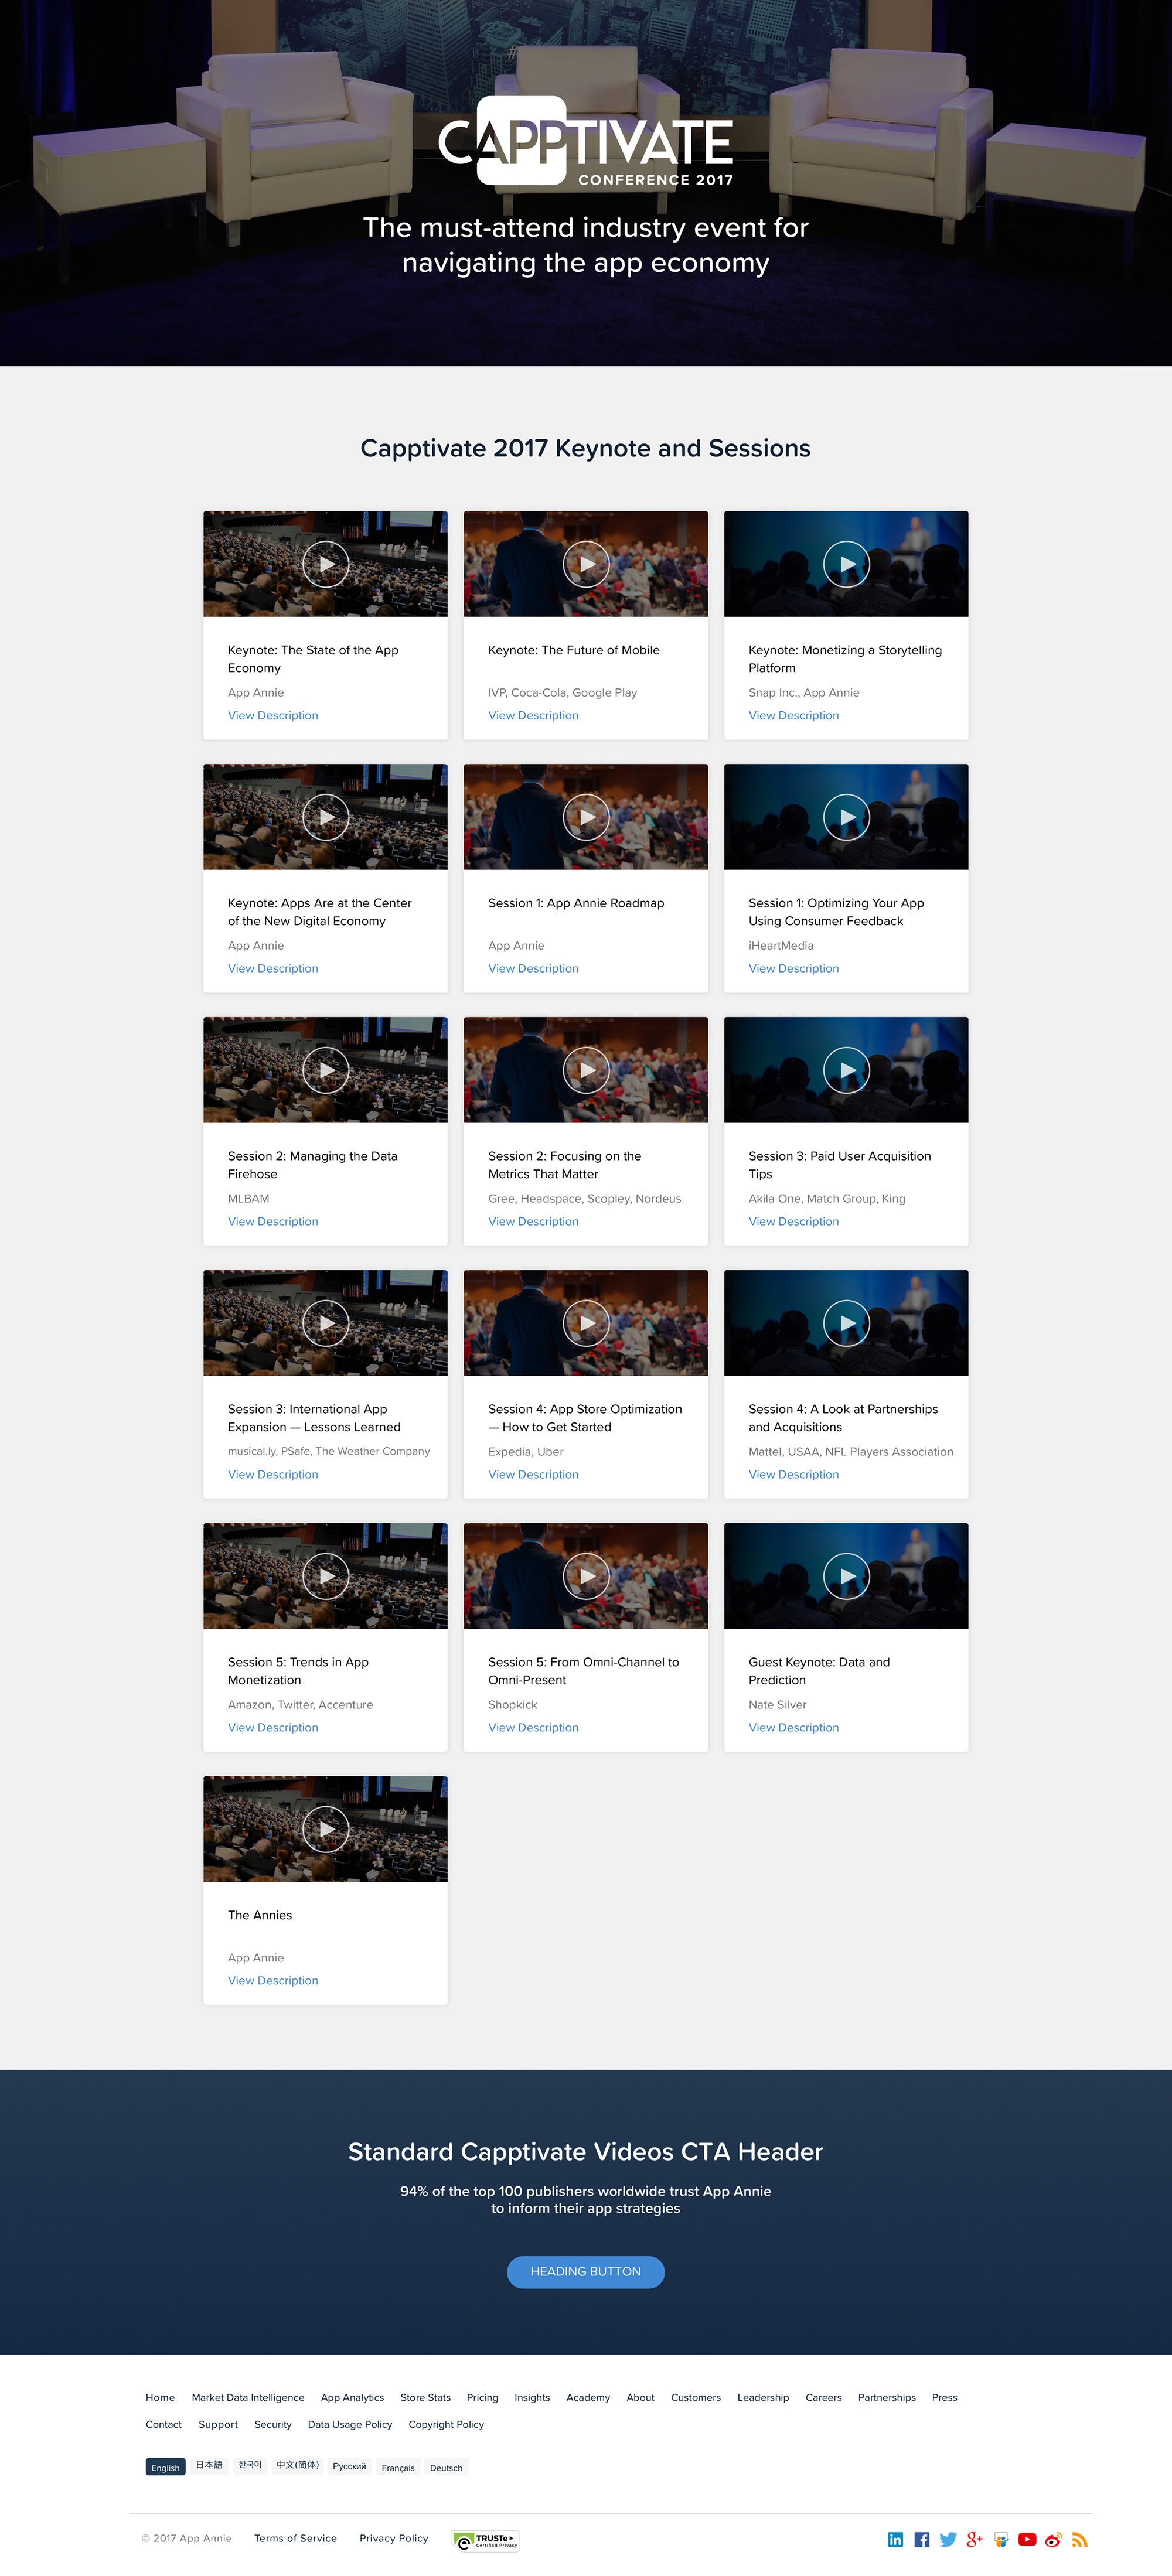Open Leadership footer link

pos(763,2397)
